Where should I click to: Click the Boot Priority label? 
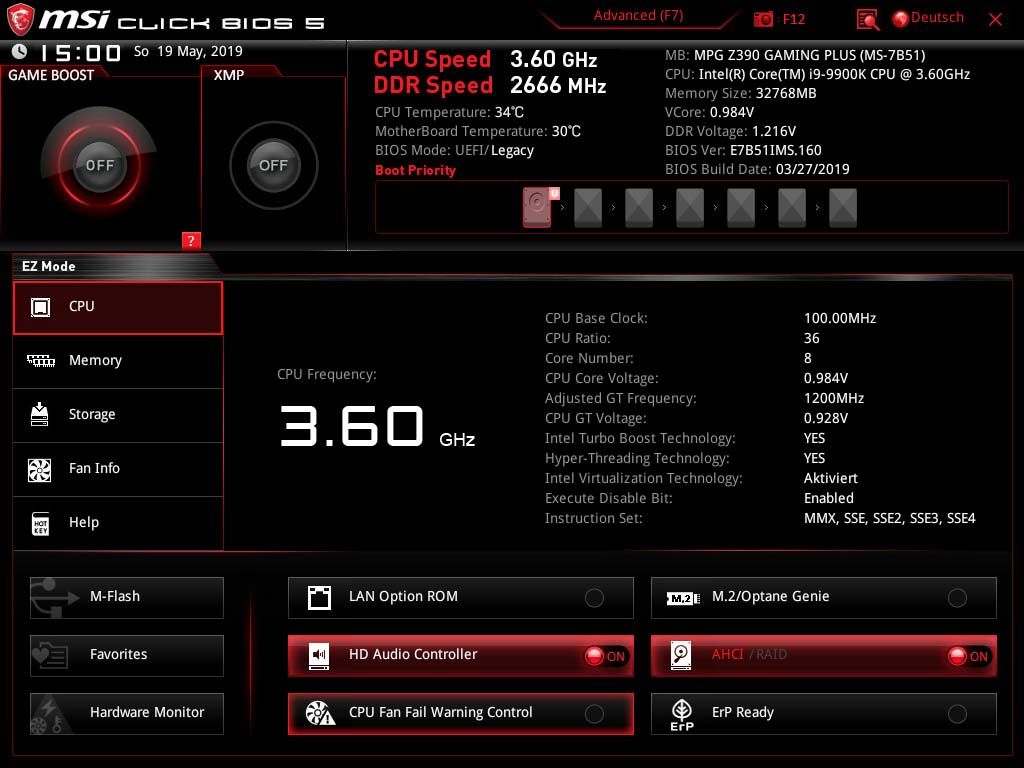point(415,170)
